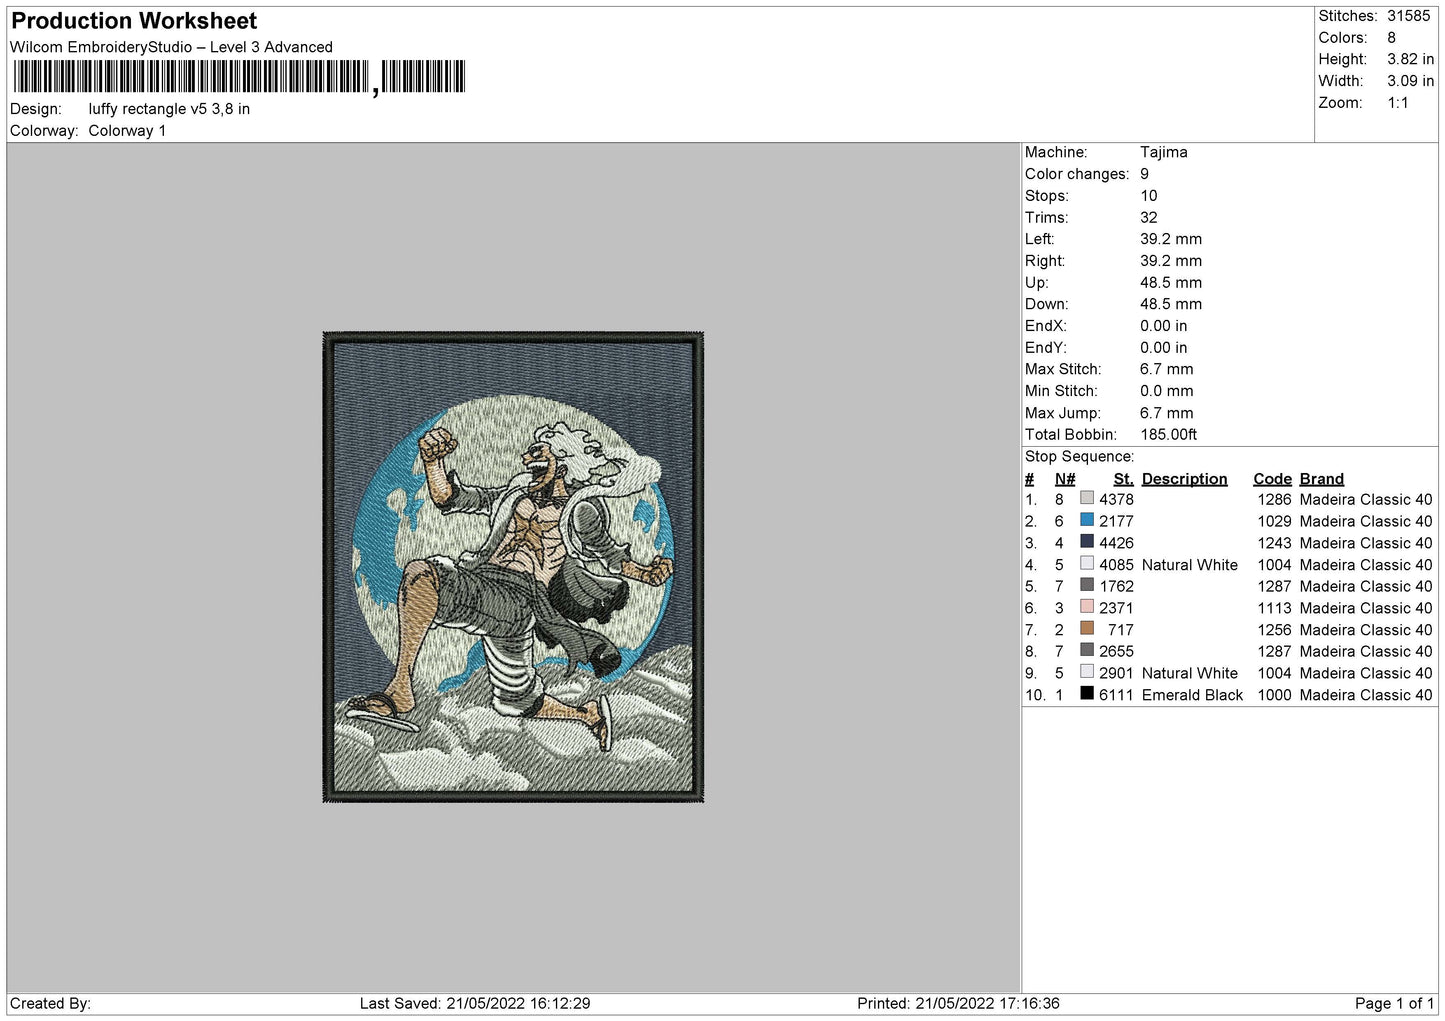Click thread code "1243" in stop 3
The height and width of the screenshot is (1021, 1445).
coord(1275,543)
